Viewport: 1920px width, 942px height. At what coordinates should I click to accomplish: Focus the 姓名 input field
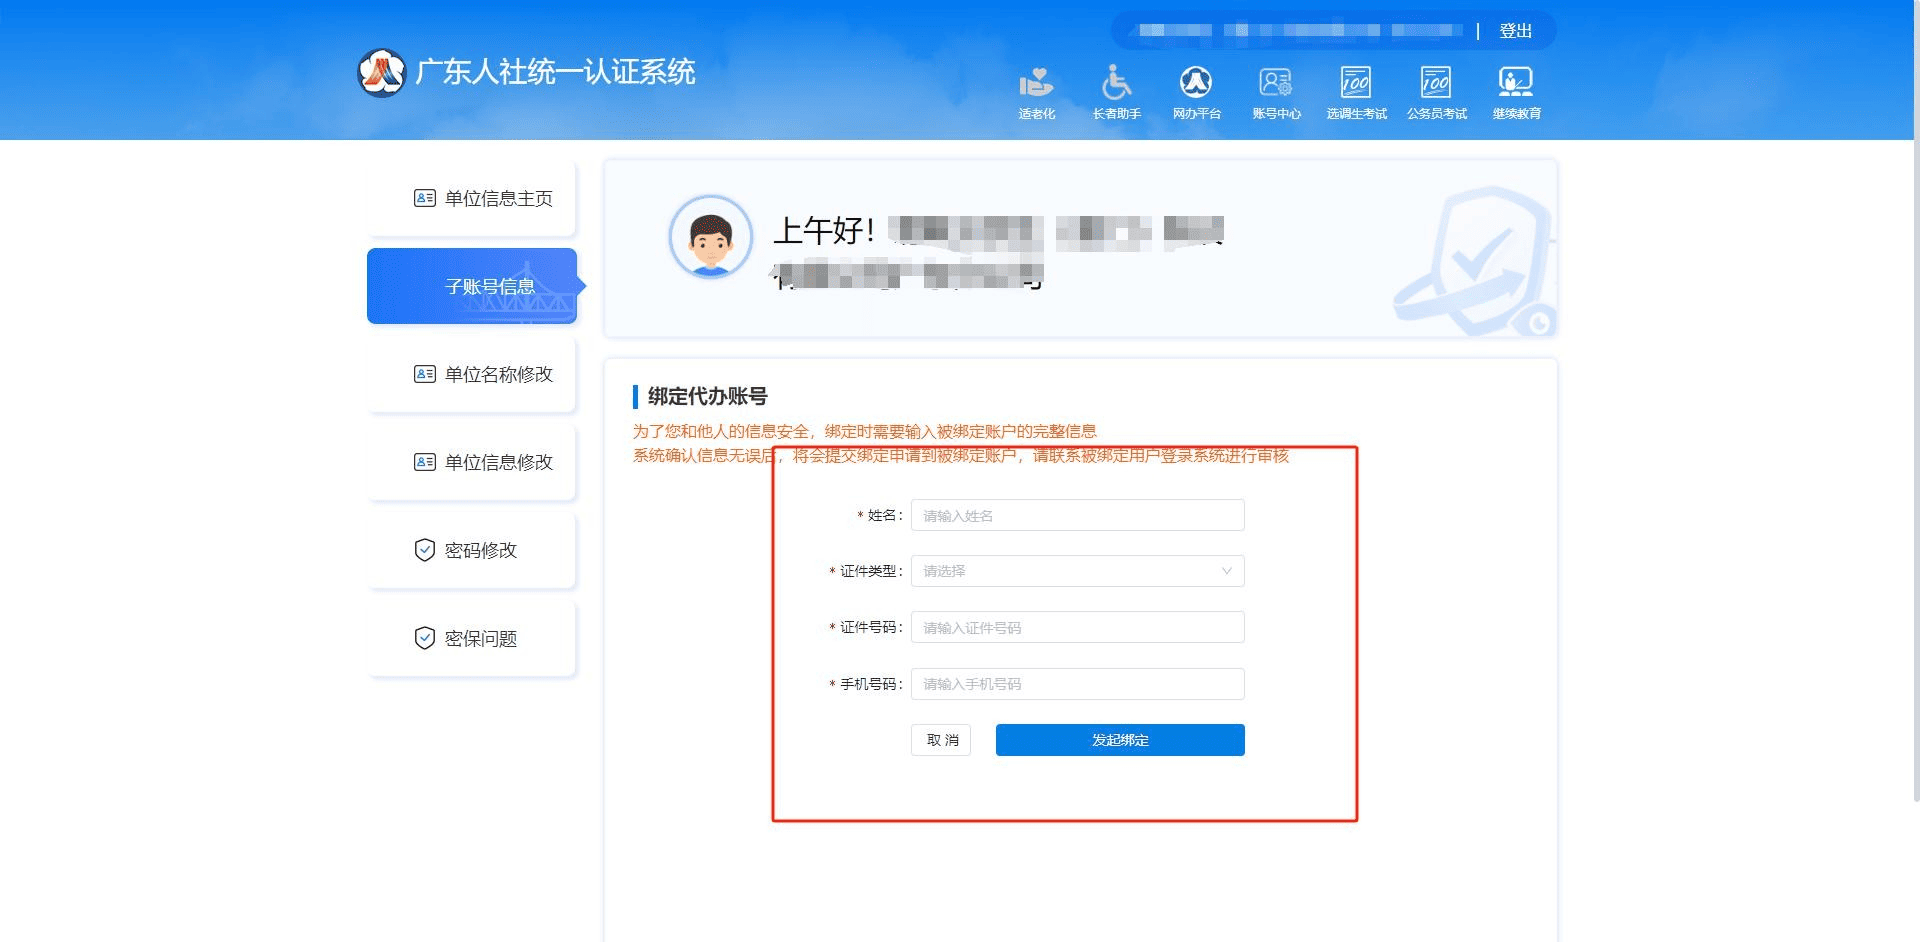click(1077, 515)
